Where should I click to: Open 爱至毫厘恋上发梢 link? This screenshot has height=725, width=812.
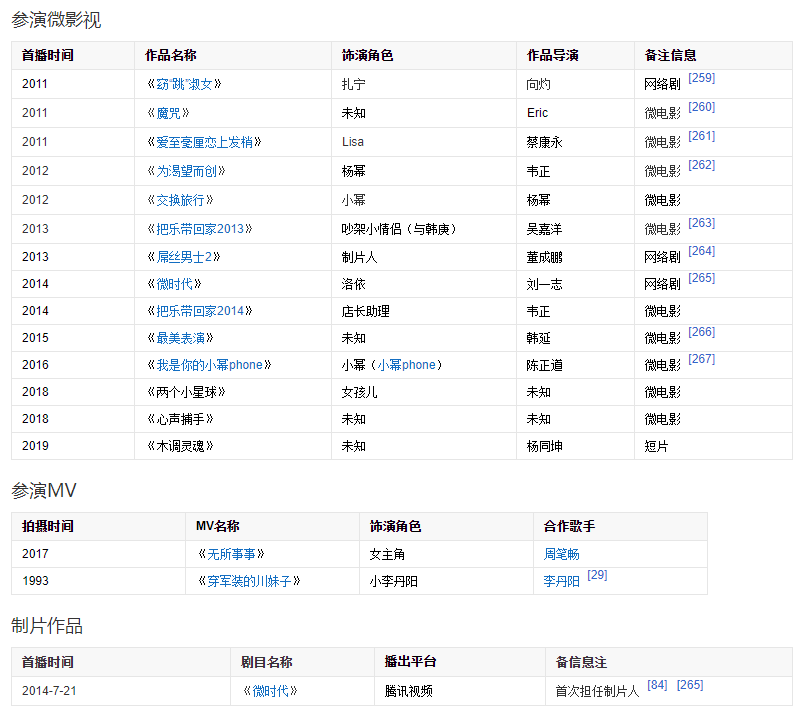(x=204, y=142)
